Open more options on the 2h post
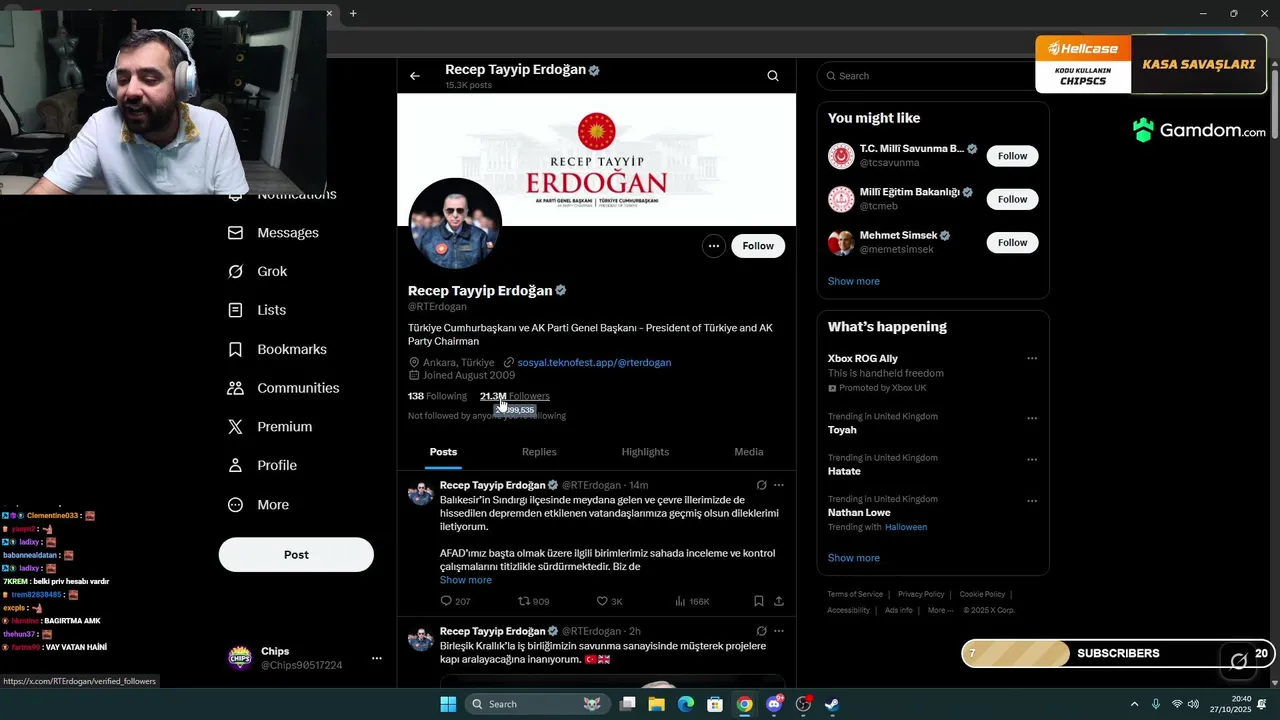This screenshot has height=720, width=1280. point(779,631)
